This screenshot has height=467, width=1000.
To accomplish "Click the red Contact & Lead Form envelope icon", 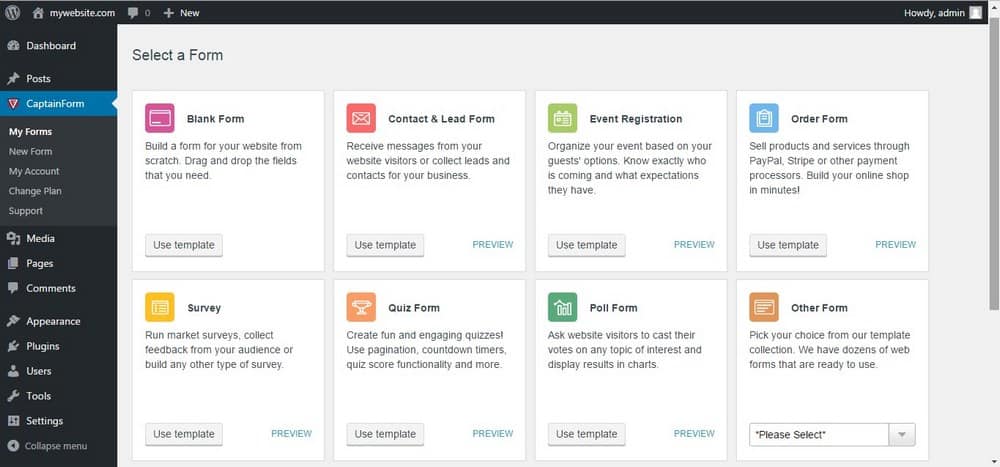I will point(361,118).
